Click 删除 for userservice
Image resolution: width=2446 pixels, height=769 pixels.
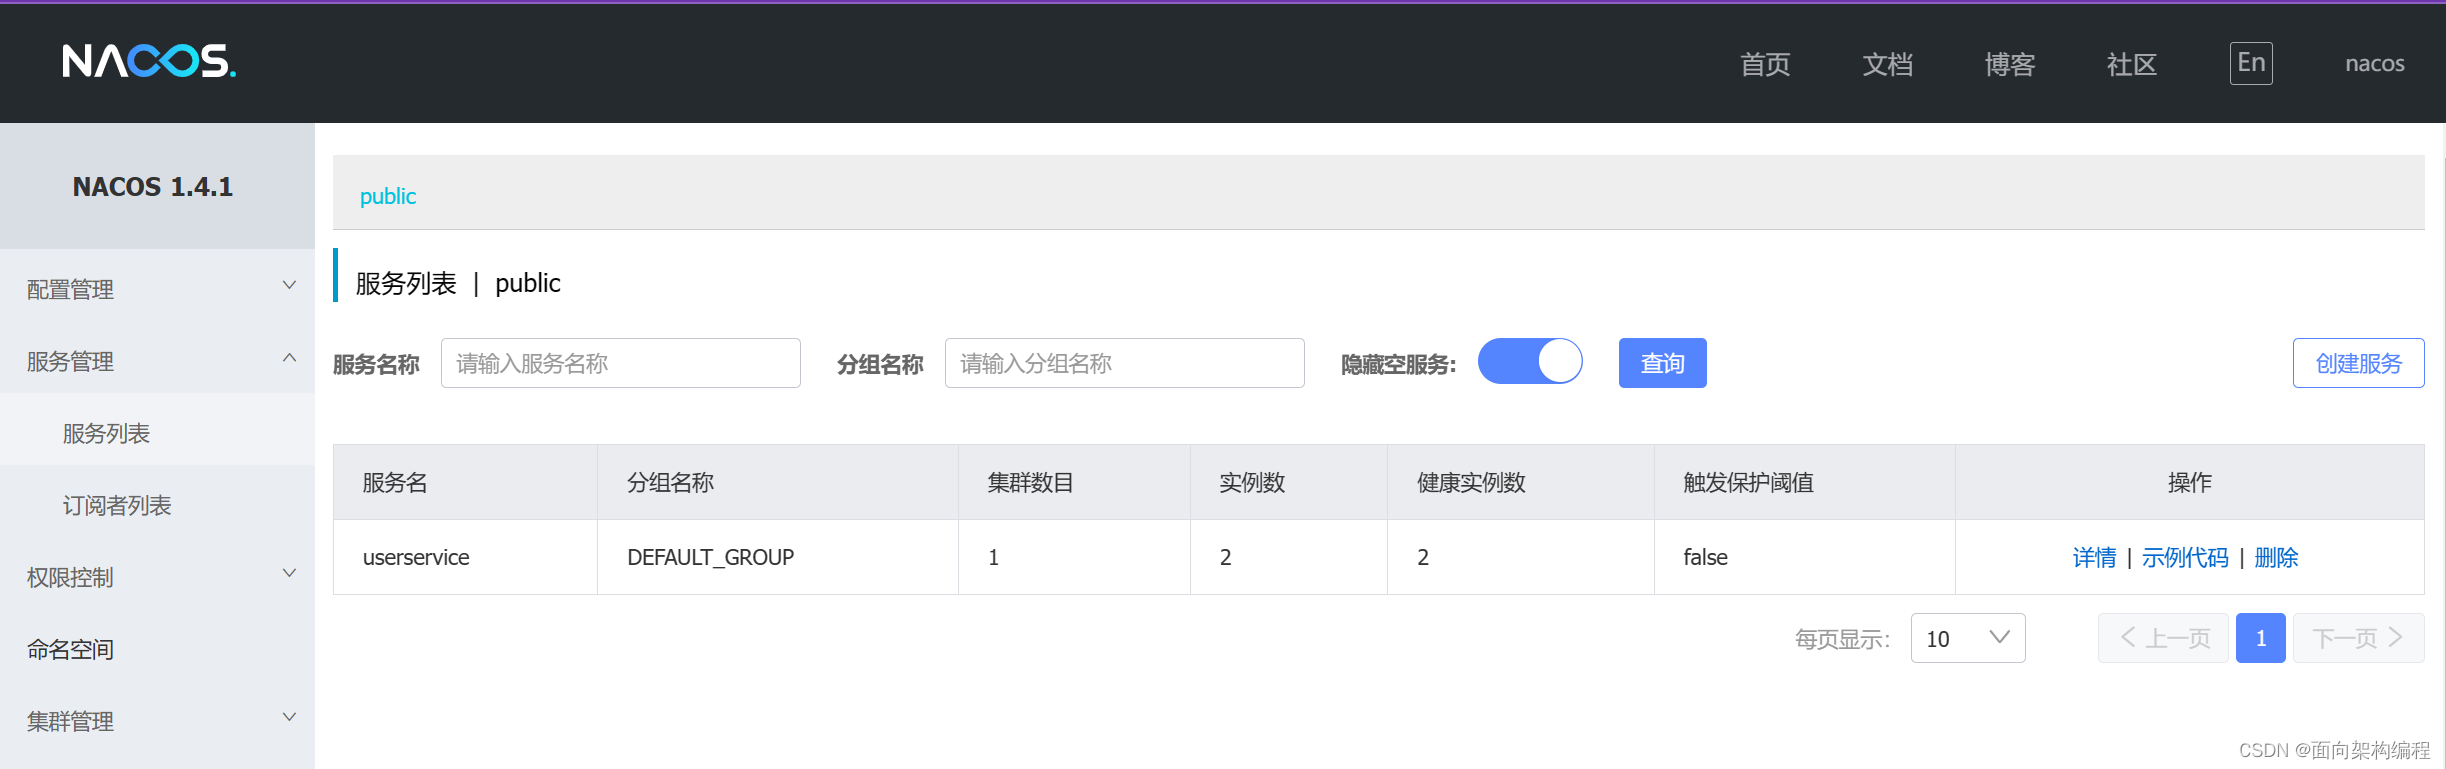click(x=2276, y=557)
